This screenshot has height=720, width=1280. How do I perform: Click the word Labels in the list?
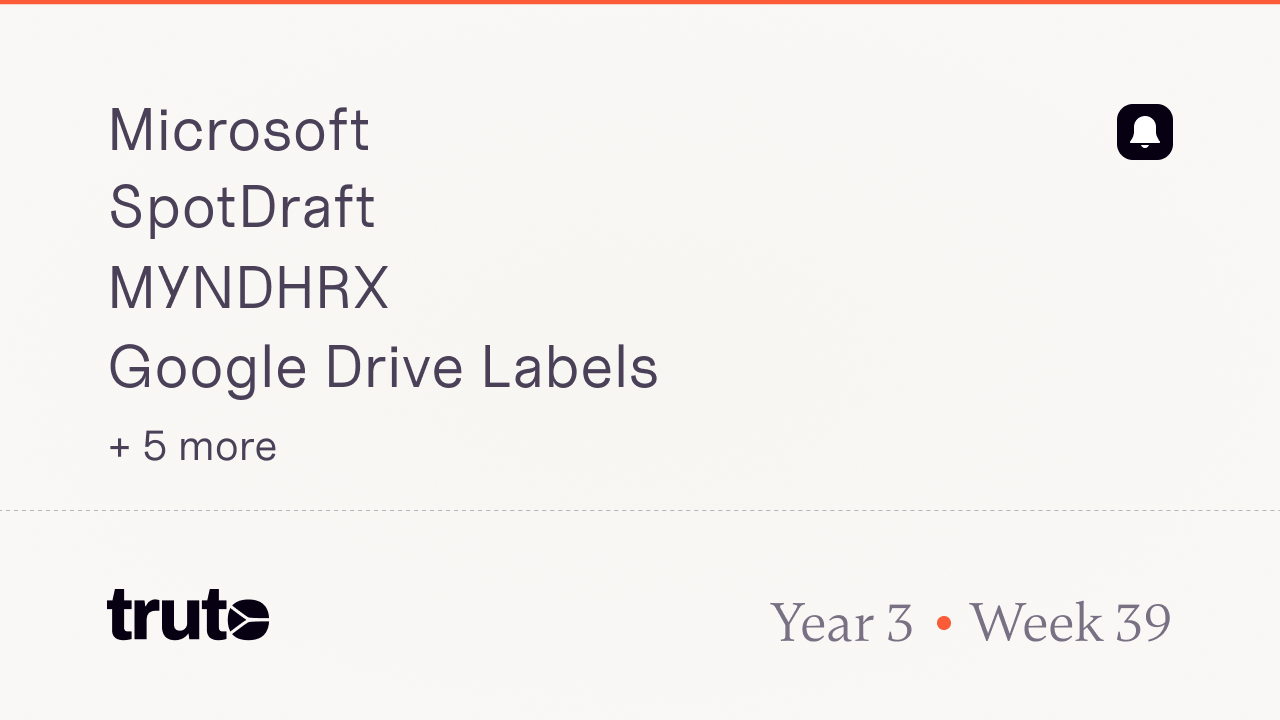[569, 367]
